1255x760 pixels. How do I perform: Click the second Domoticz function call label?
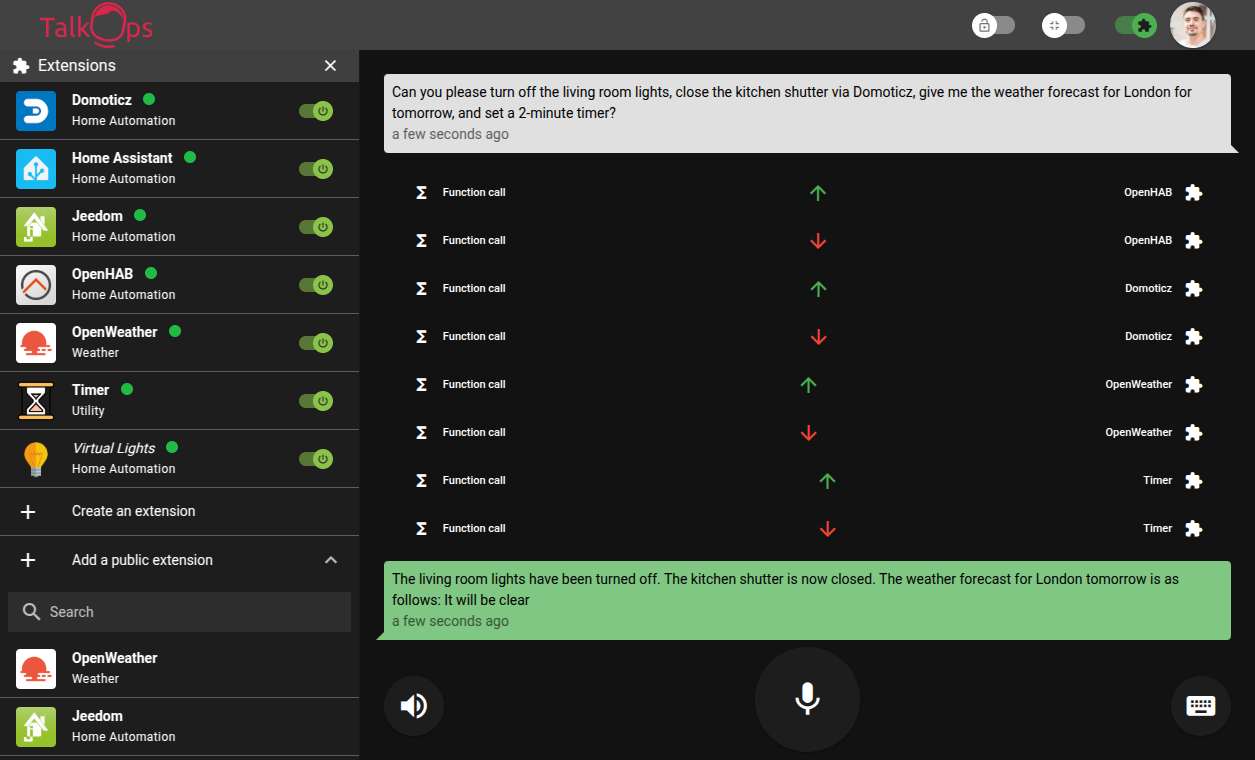click(474, 336)
